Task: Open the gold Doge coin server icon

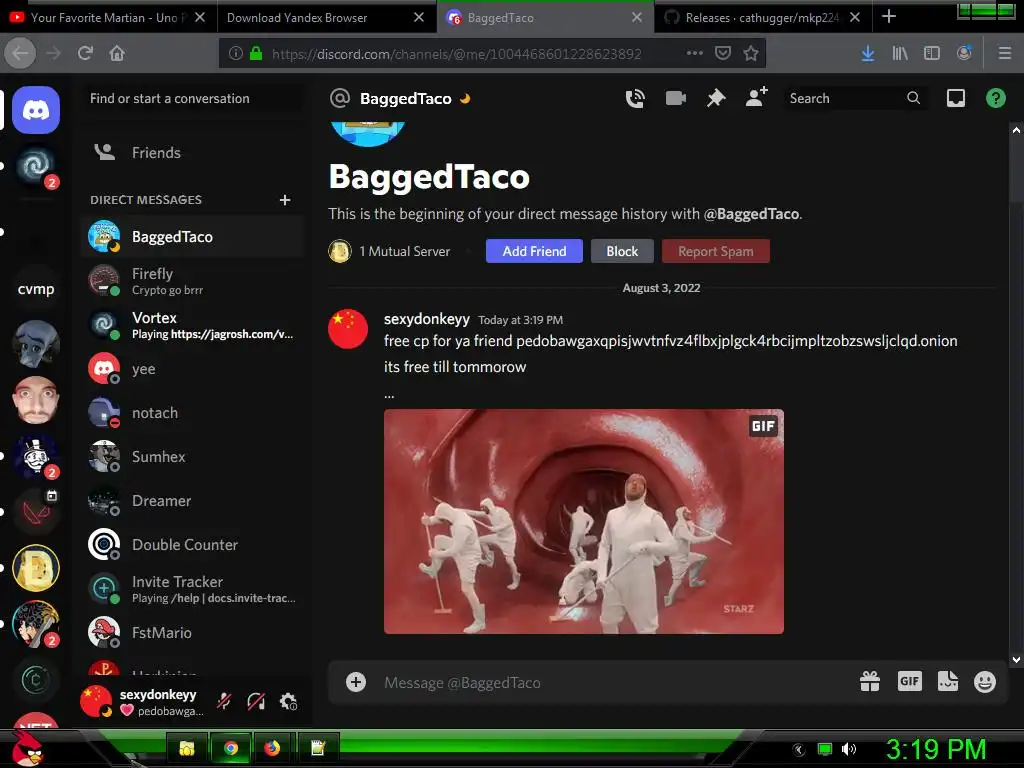Action: point(36,568)
